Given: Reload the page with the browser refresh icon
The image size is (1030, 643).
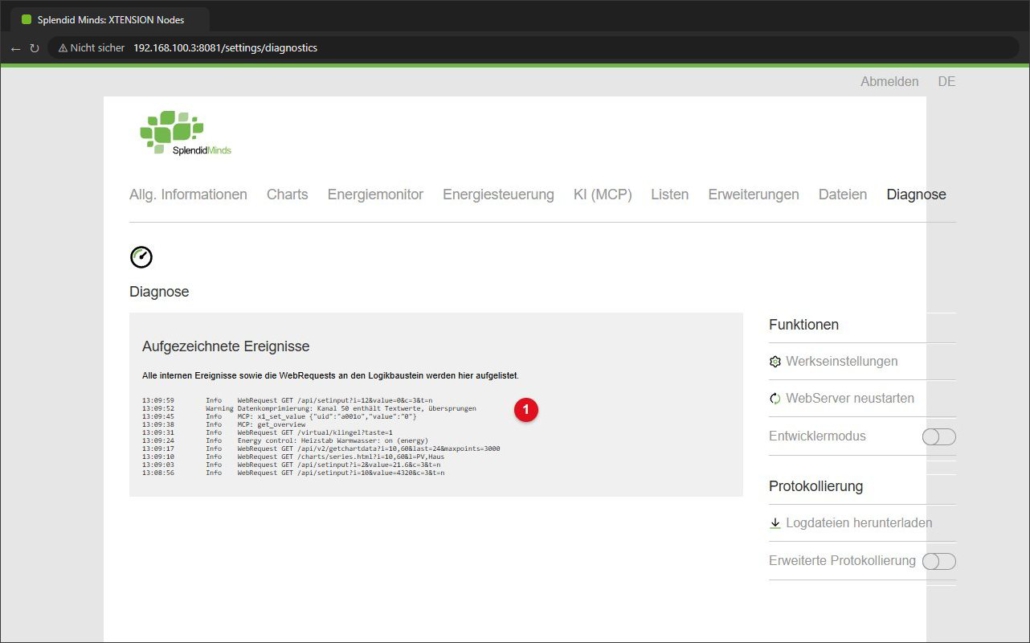Looking at the screenshot, I should point(34,48).
